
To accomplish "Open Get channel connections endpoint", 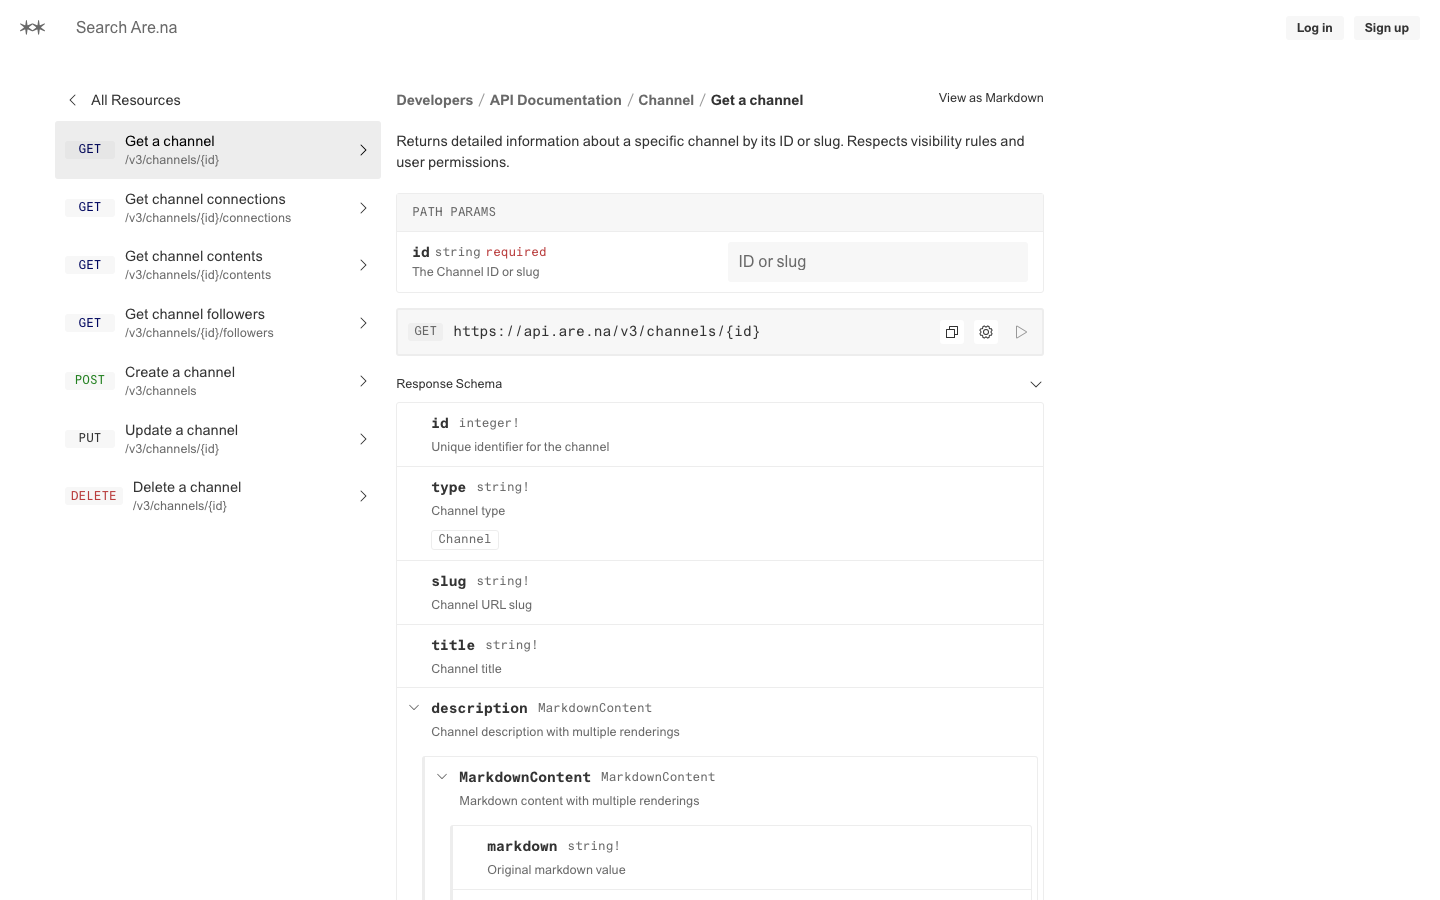I will coord(218,208).
